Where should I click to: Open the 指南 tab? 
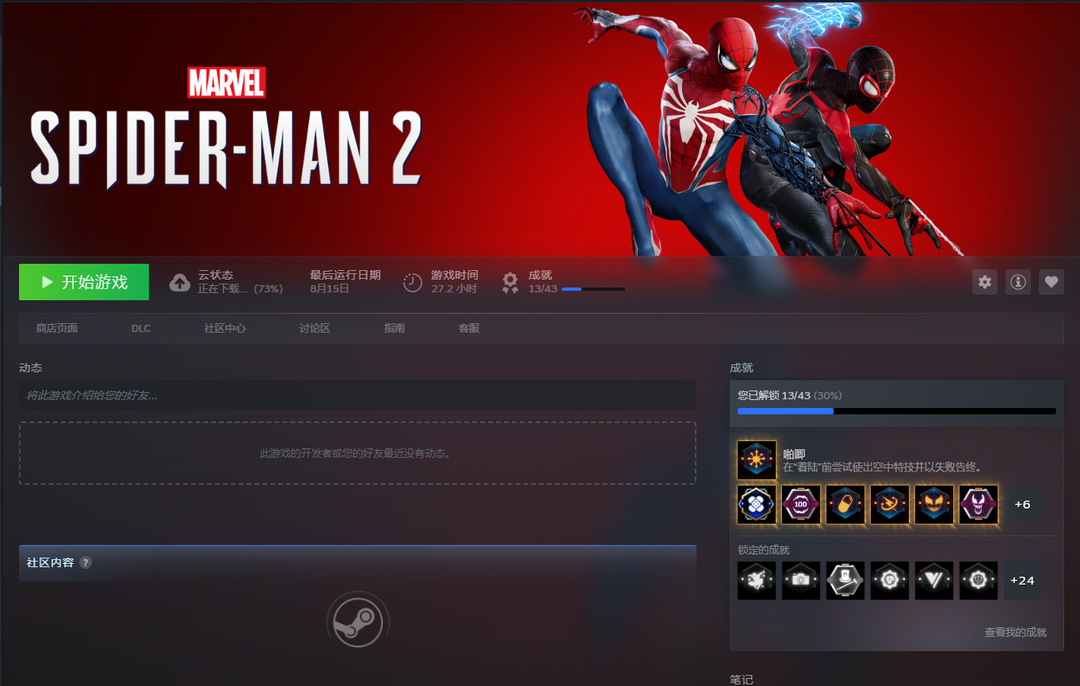click(x=394, y=329)
